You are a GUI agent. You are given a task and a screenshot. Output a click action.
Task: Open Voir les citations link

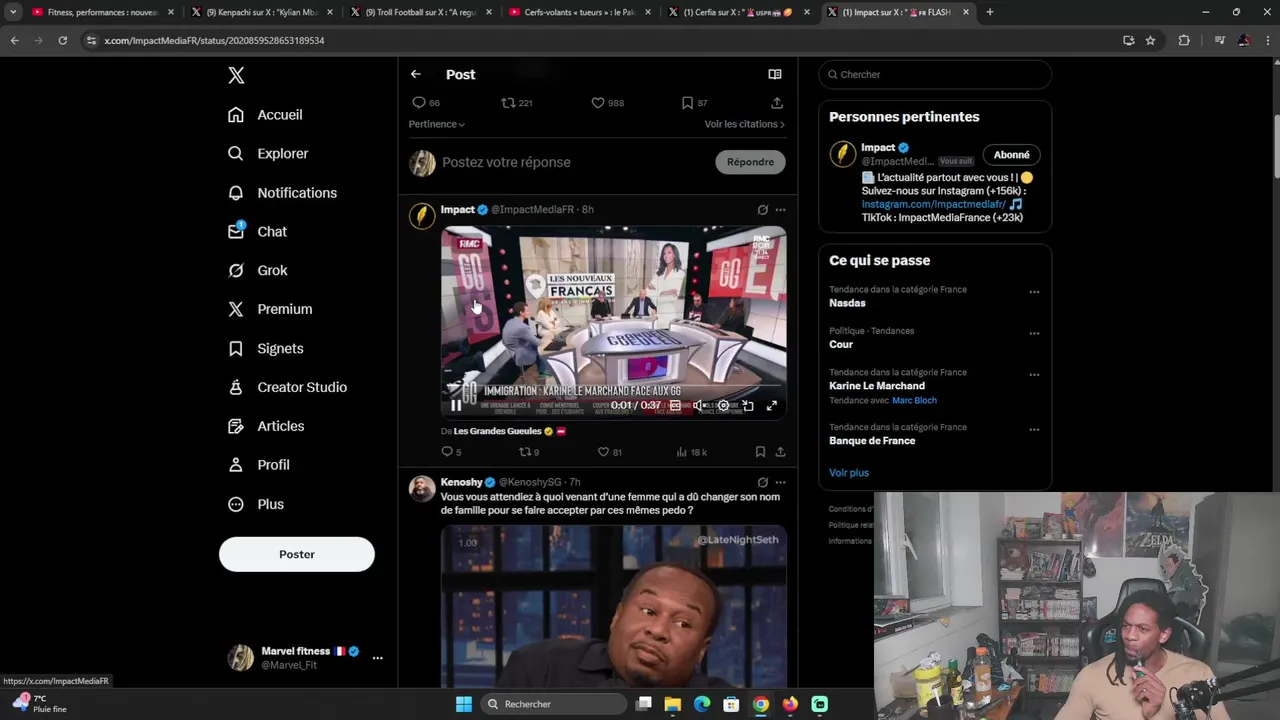(744, 124)
